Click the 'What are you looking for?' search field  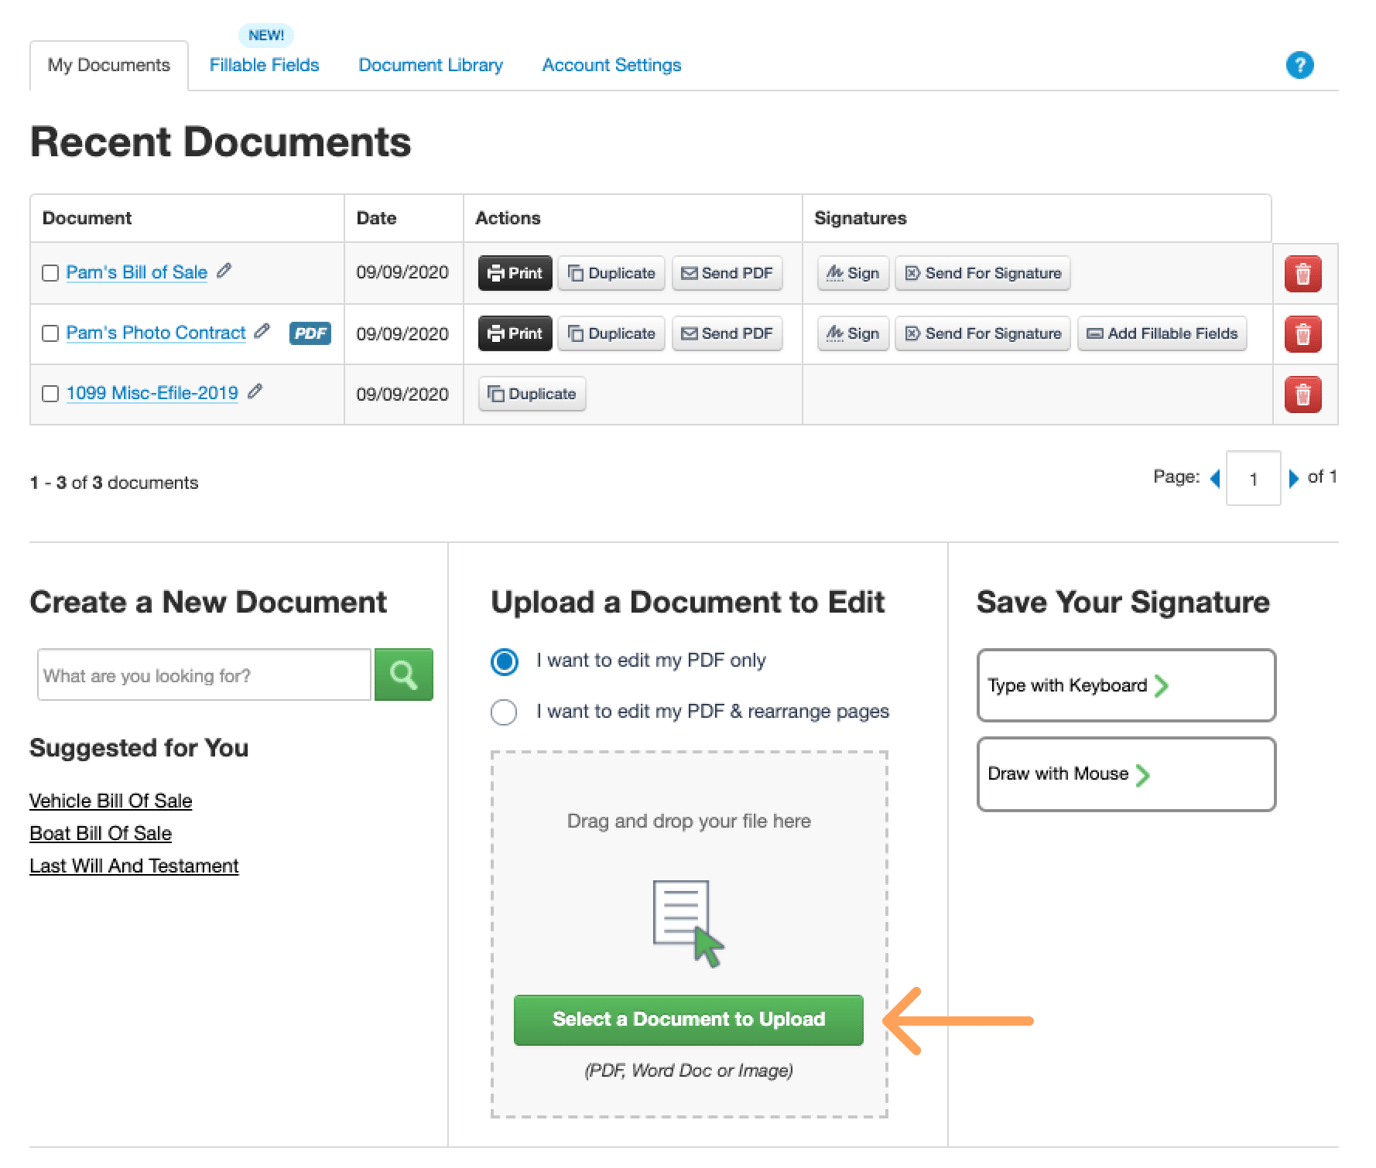[204, 675]
